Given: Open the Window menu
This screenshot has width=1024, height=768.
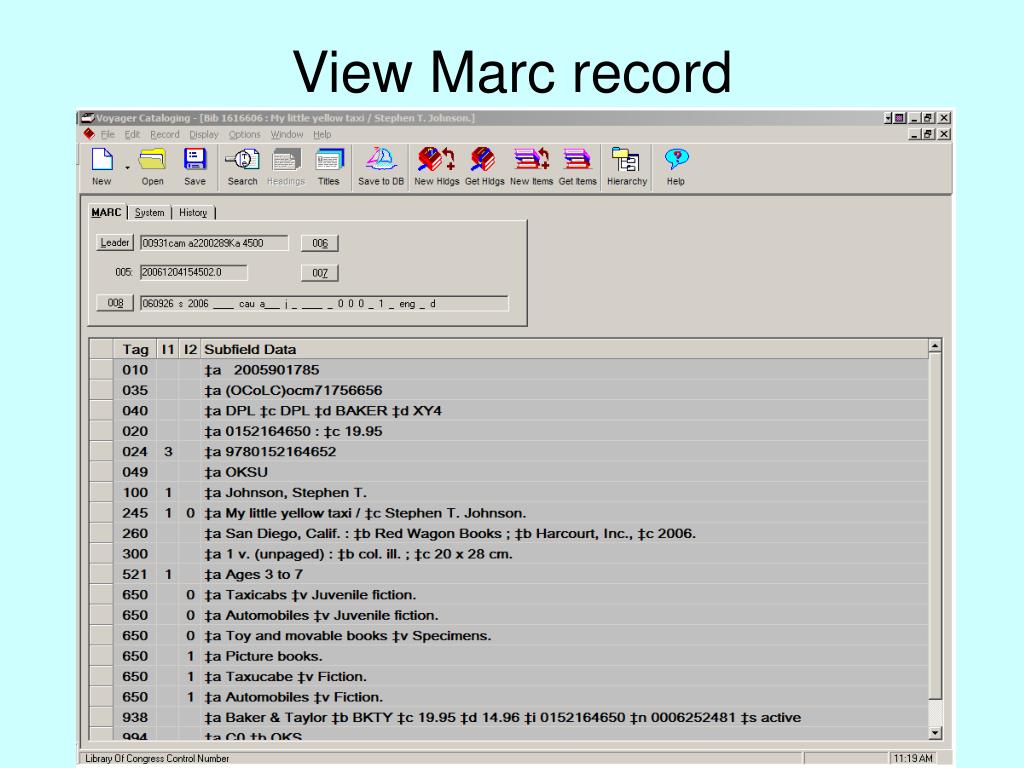Looking at the screenshot, I should 287,135.
